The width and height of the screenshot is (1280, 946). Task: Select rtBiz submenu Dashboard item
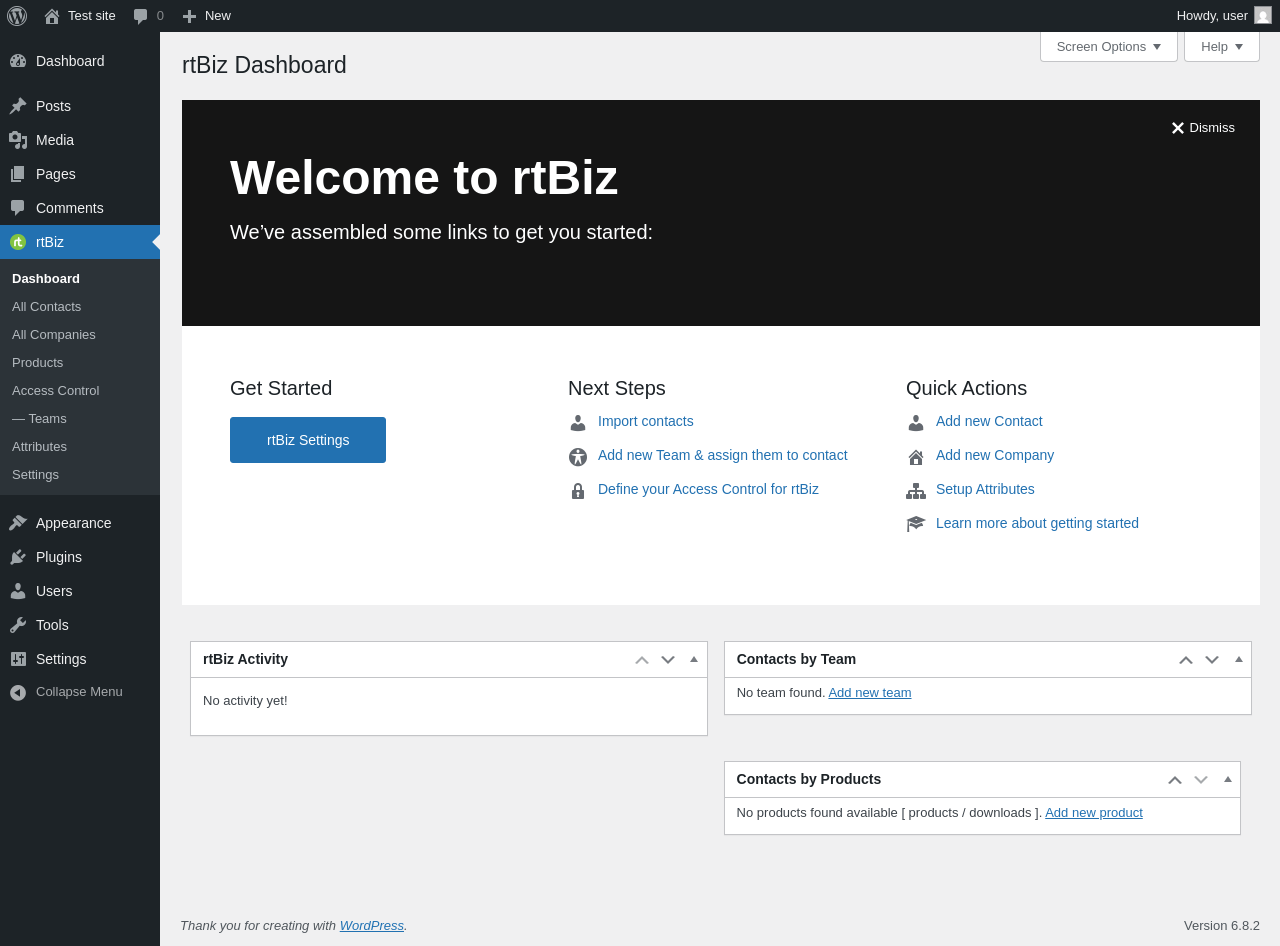click(x=80, y=279)
